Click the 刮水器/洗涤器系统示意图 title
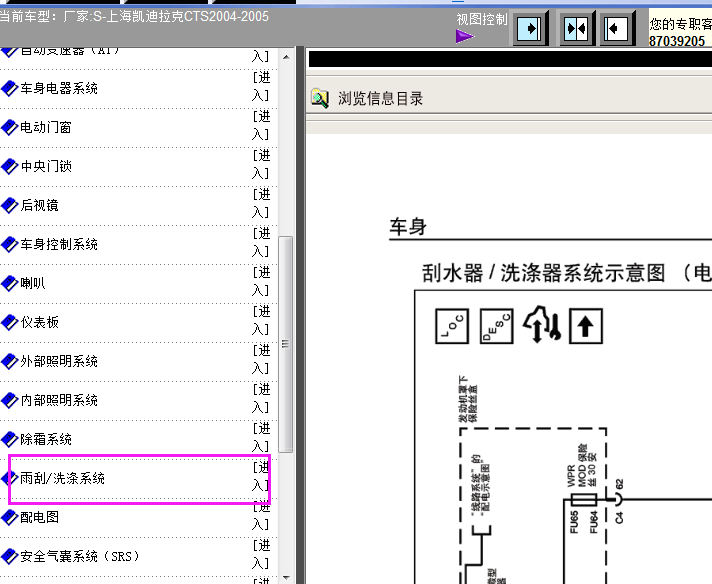712x584 pixels. click(543, 273)
